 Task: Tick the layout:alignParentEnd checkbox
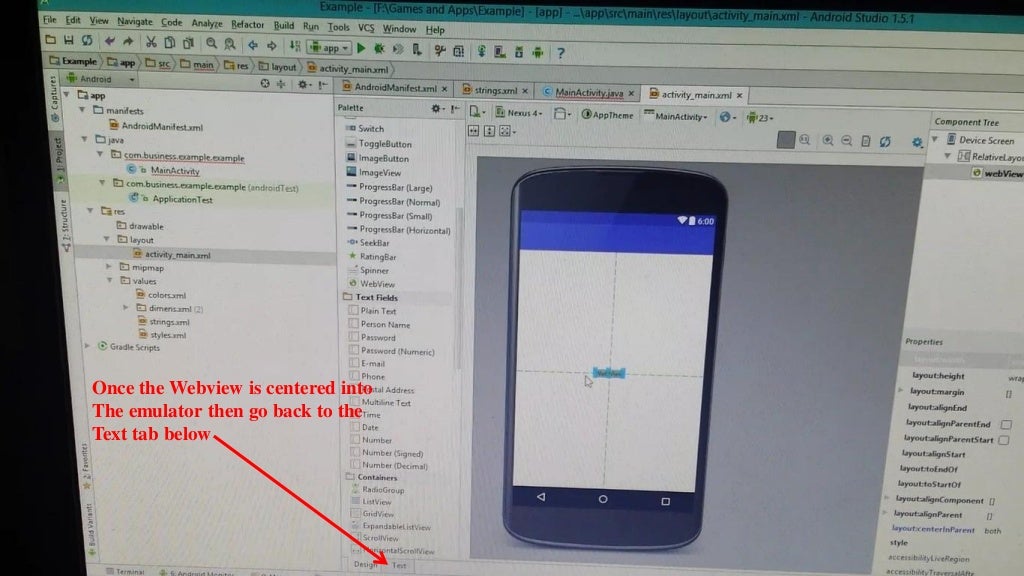point(1006,424)
